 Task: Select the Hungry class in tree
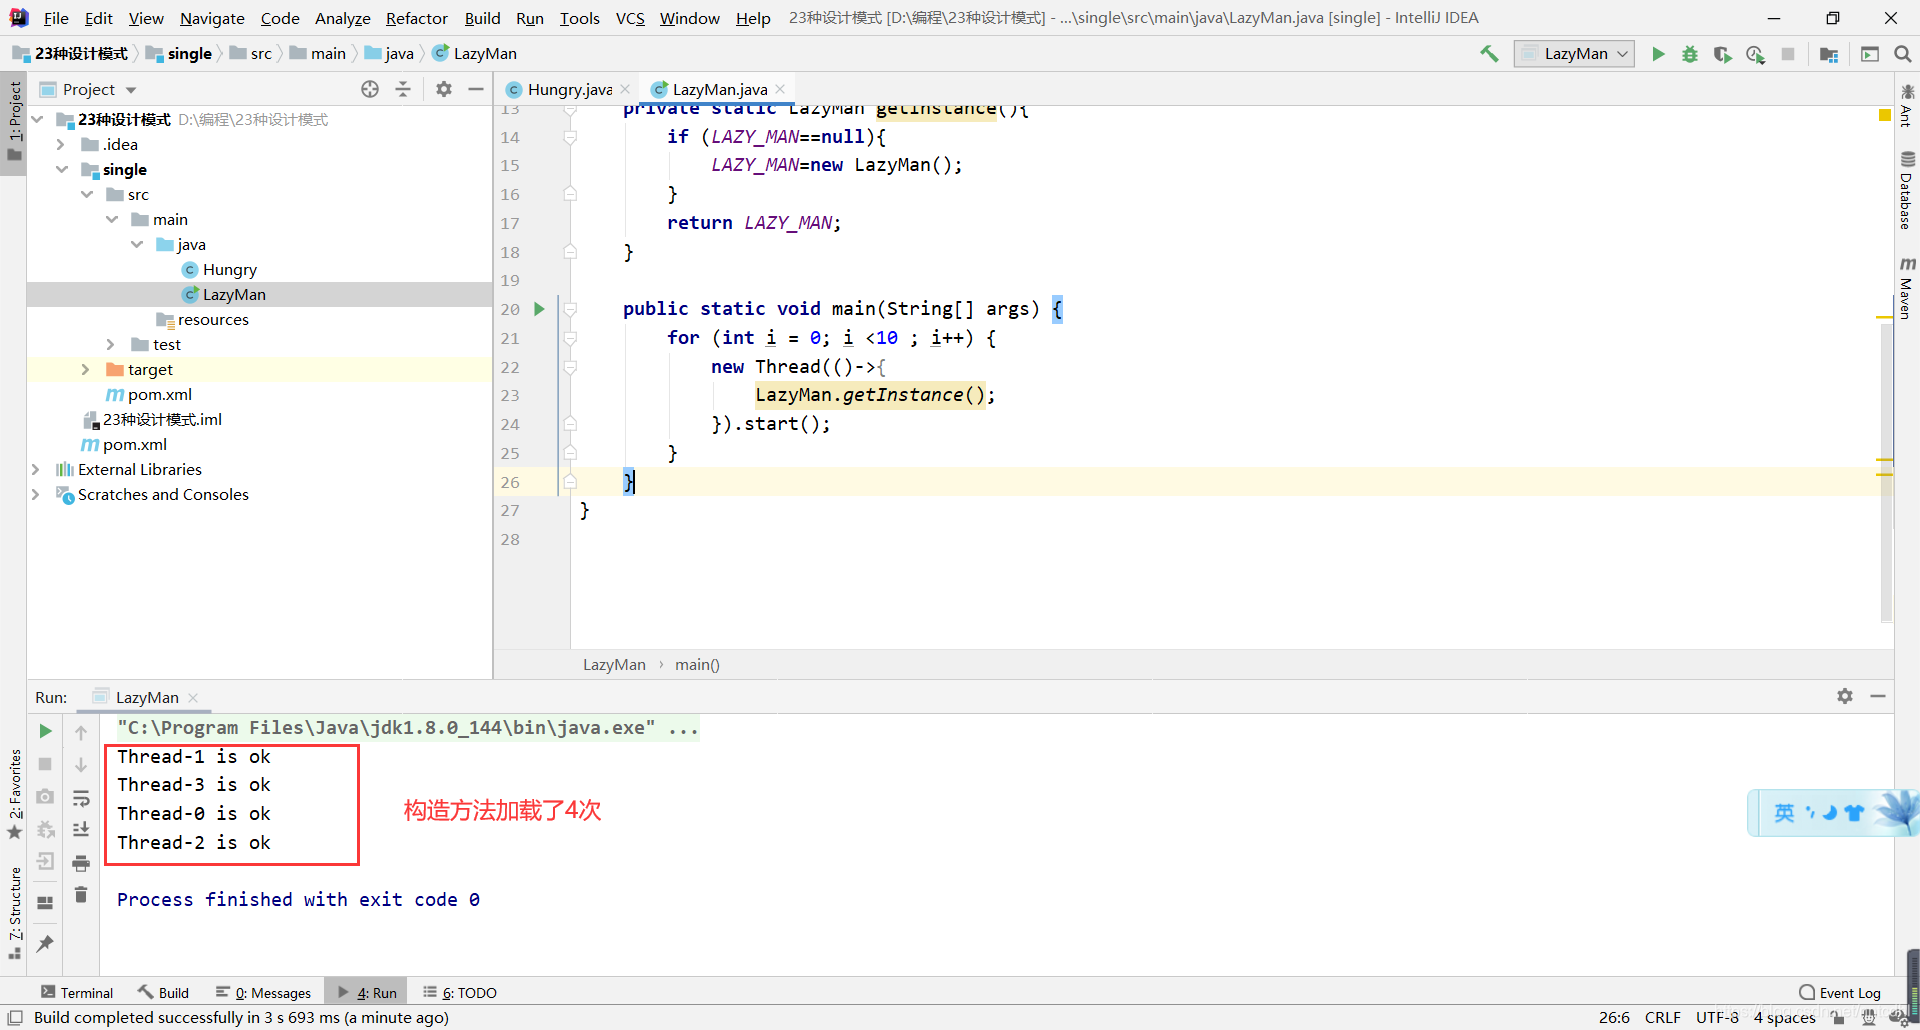(x=229, y=270)
